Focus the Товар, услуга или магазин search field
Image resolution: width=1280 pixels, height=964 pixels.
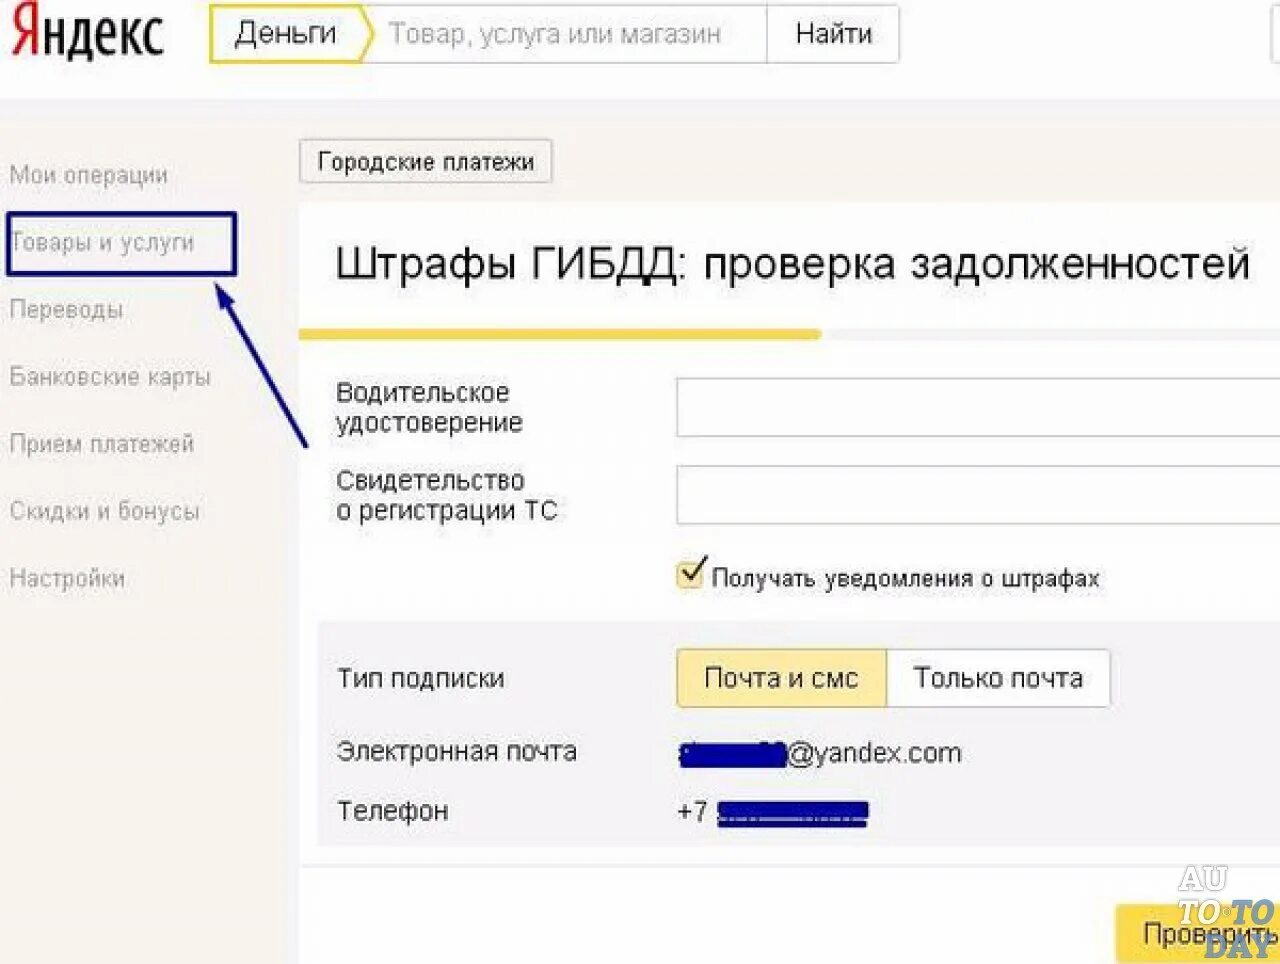[x=566, y=34]
